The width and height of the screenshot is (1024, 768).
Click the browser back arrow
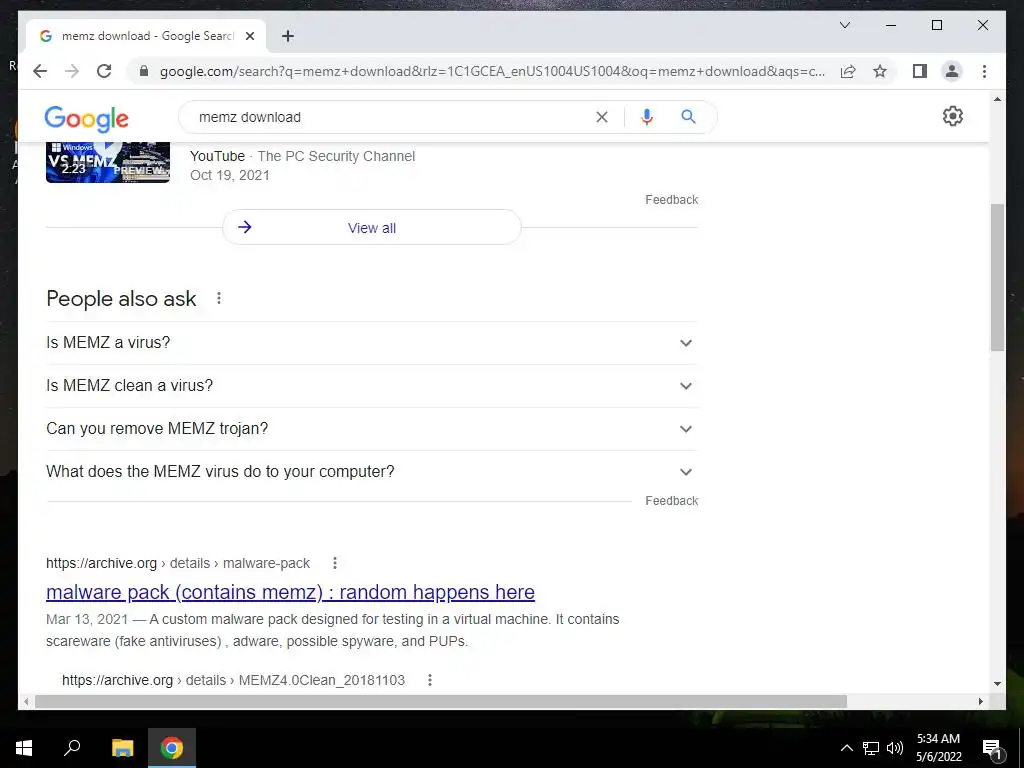(40, 71)
